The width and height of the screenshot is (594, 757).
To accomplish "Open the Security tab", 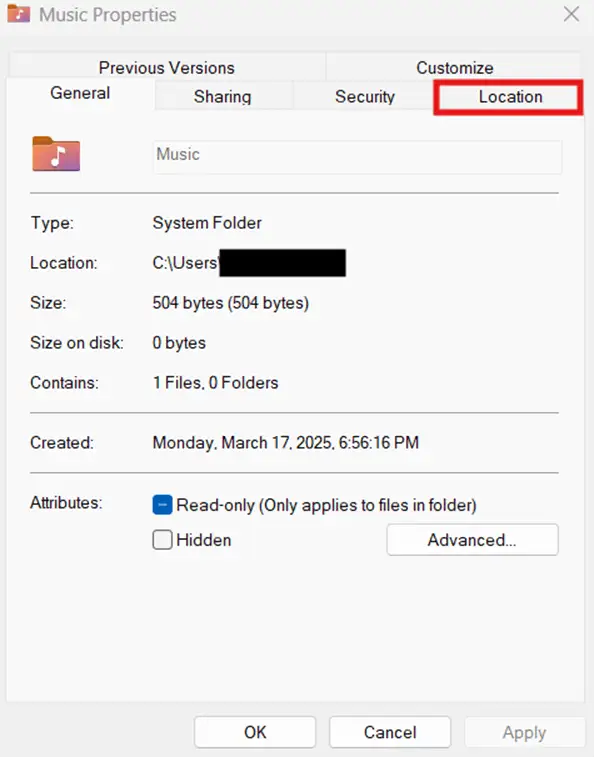I will click(365, 97).
